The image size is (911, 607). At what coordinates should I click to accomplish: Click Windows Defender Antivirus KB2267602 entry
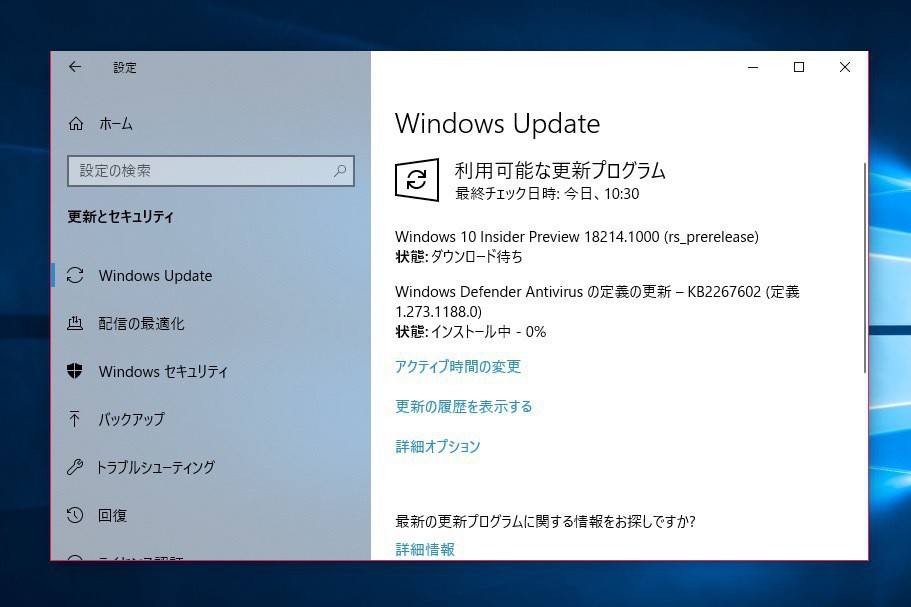click(x=597, y=301)
